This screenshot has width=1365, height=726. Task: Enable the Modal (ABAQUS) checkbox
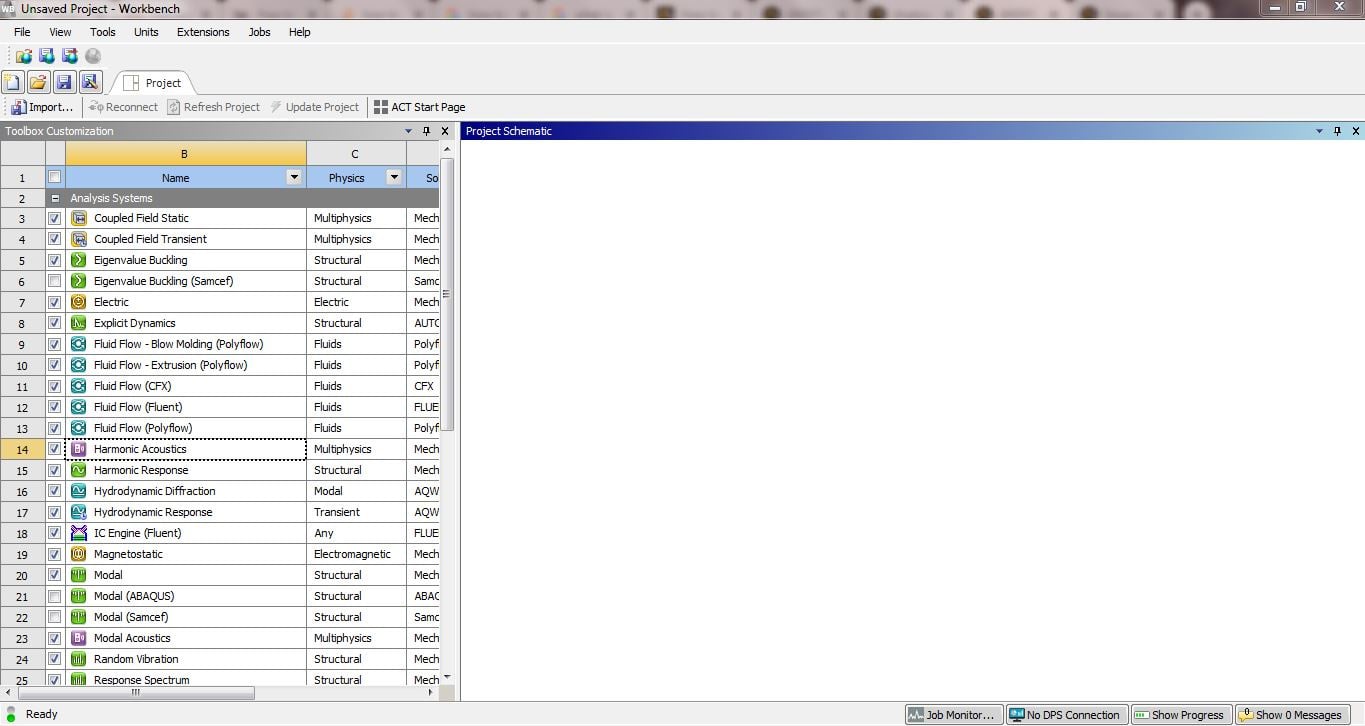pyautogui.click(x=55, y=596)
